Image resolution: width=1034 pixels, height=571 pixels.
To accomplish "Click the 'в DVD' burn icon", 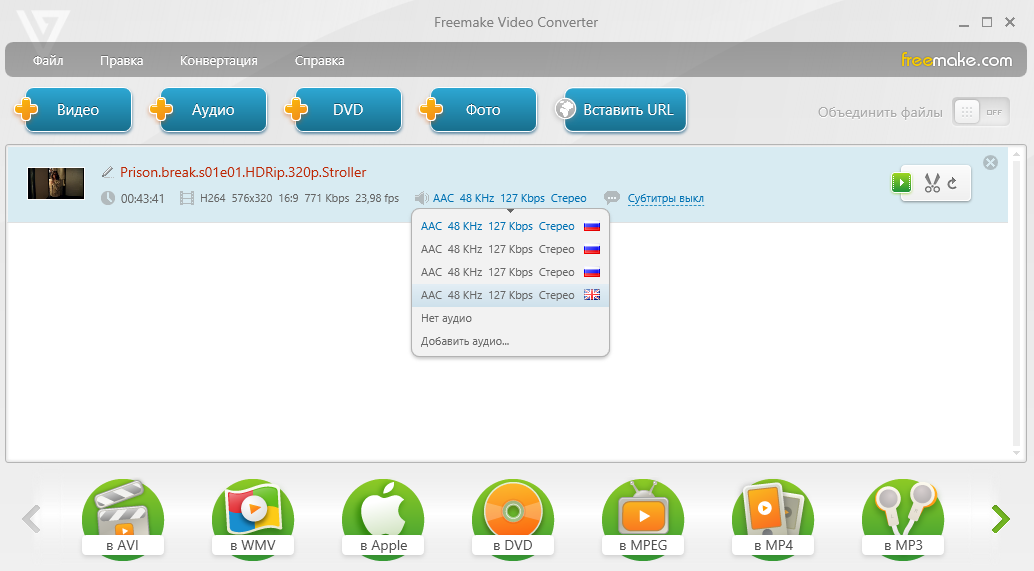I will coord(512,517).
